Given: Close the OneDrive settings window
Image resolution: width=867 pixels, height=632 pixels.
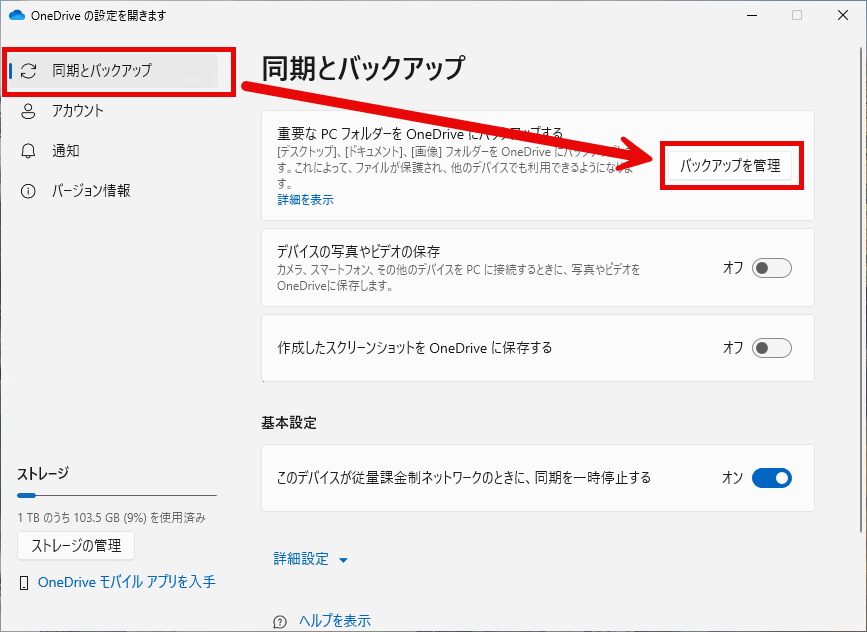Looking at the screenshot, I should pyautogui.click(x=843, y=15).
